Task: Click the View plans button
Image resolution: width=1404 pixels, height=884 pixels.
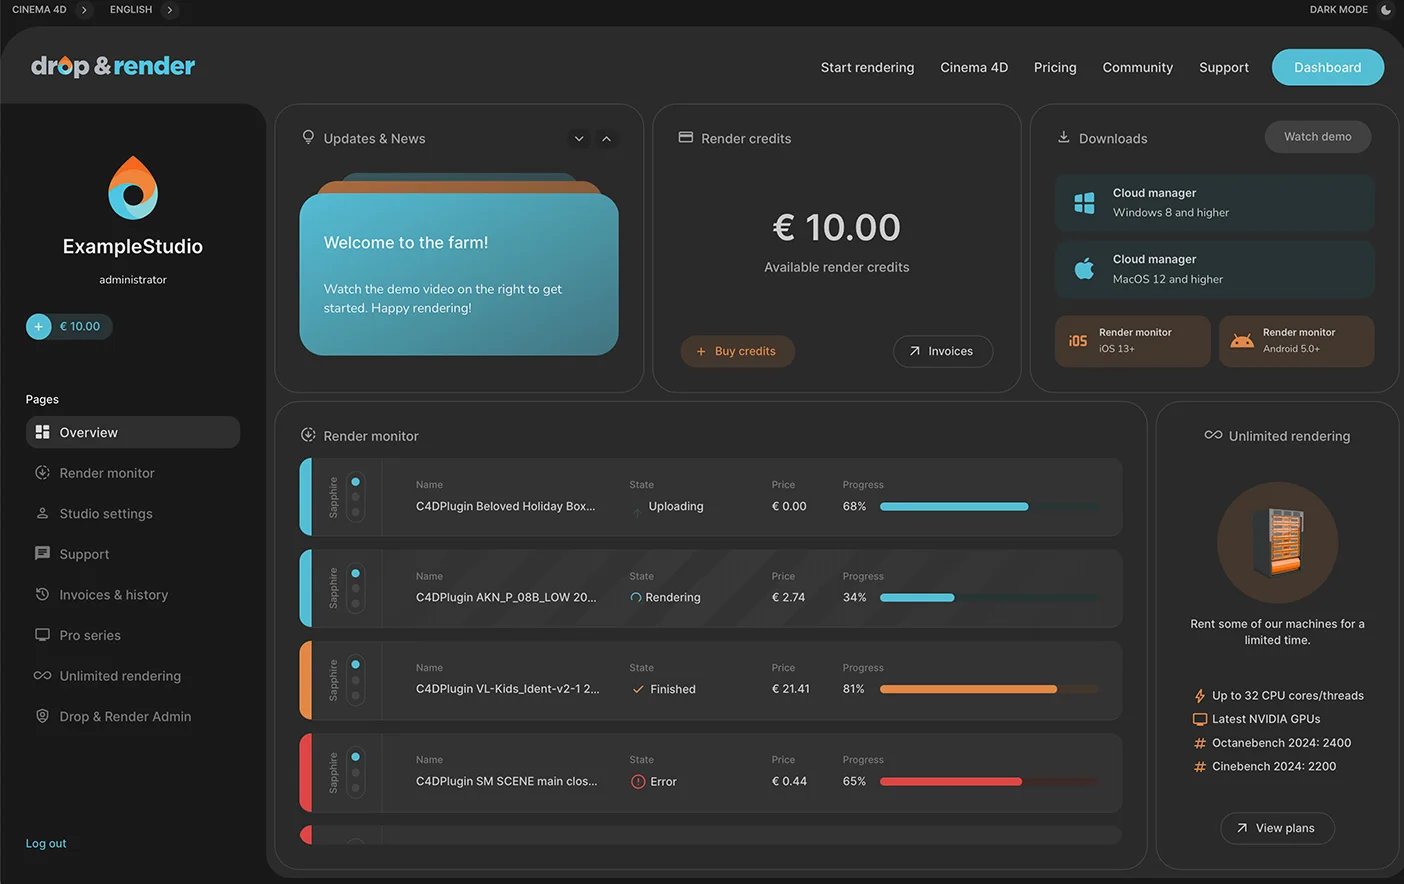Action: click(1277, 828)
